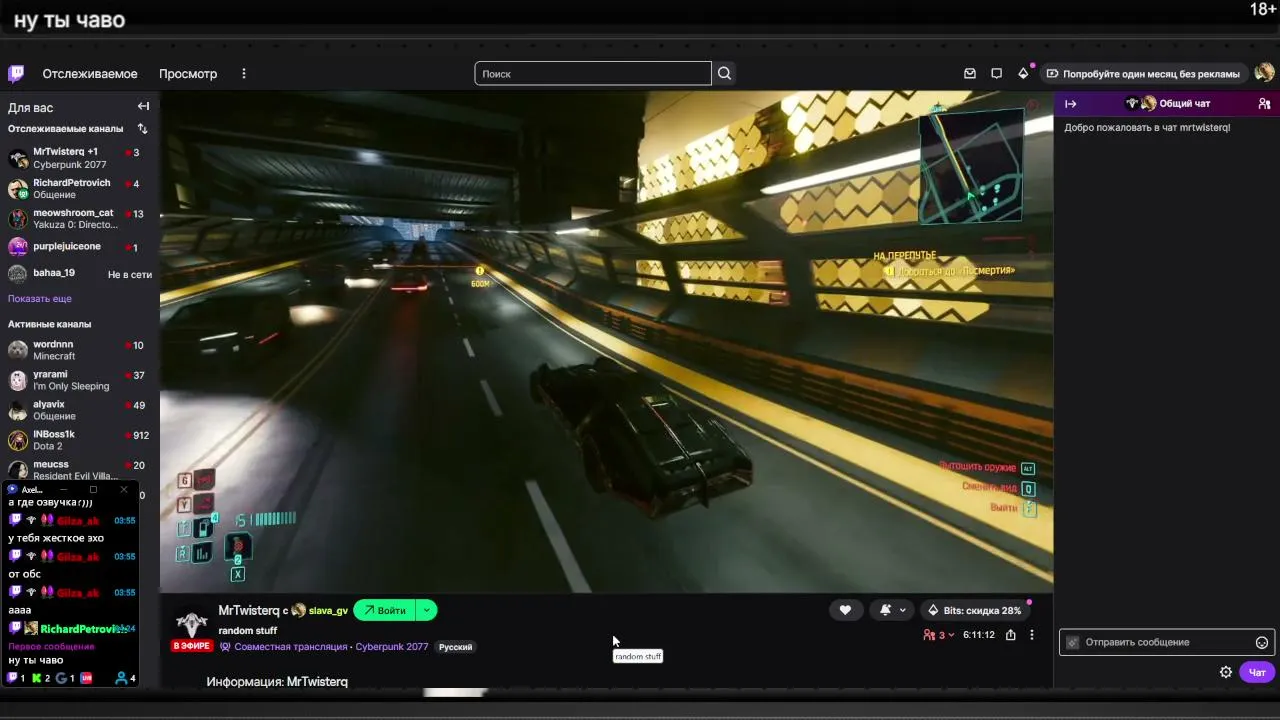This screenshot has height=720, width=1280.
Task: Click the Отслеживаемые каналы section header
Action: pos(65,129)
